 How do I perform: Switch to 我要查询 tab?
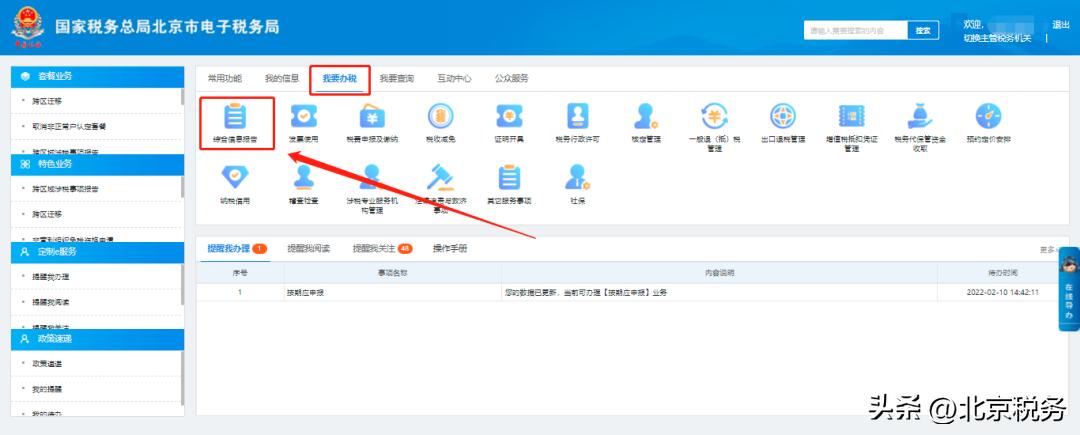point(397,78)
